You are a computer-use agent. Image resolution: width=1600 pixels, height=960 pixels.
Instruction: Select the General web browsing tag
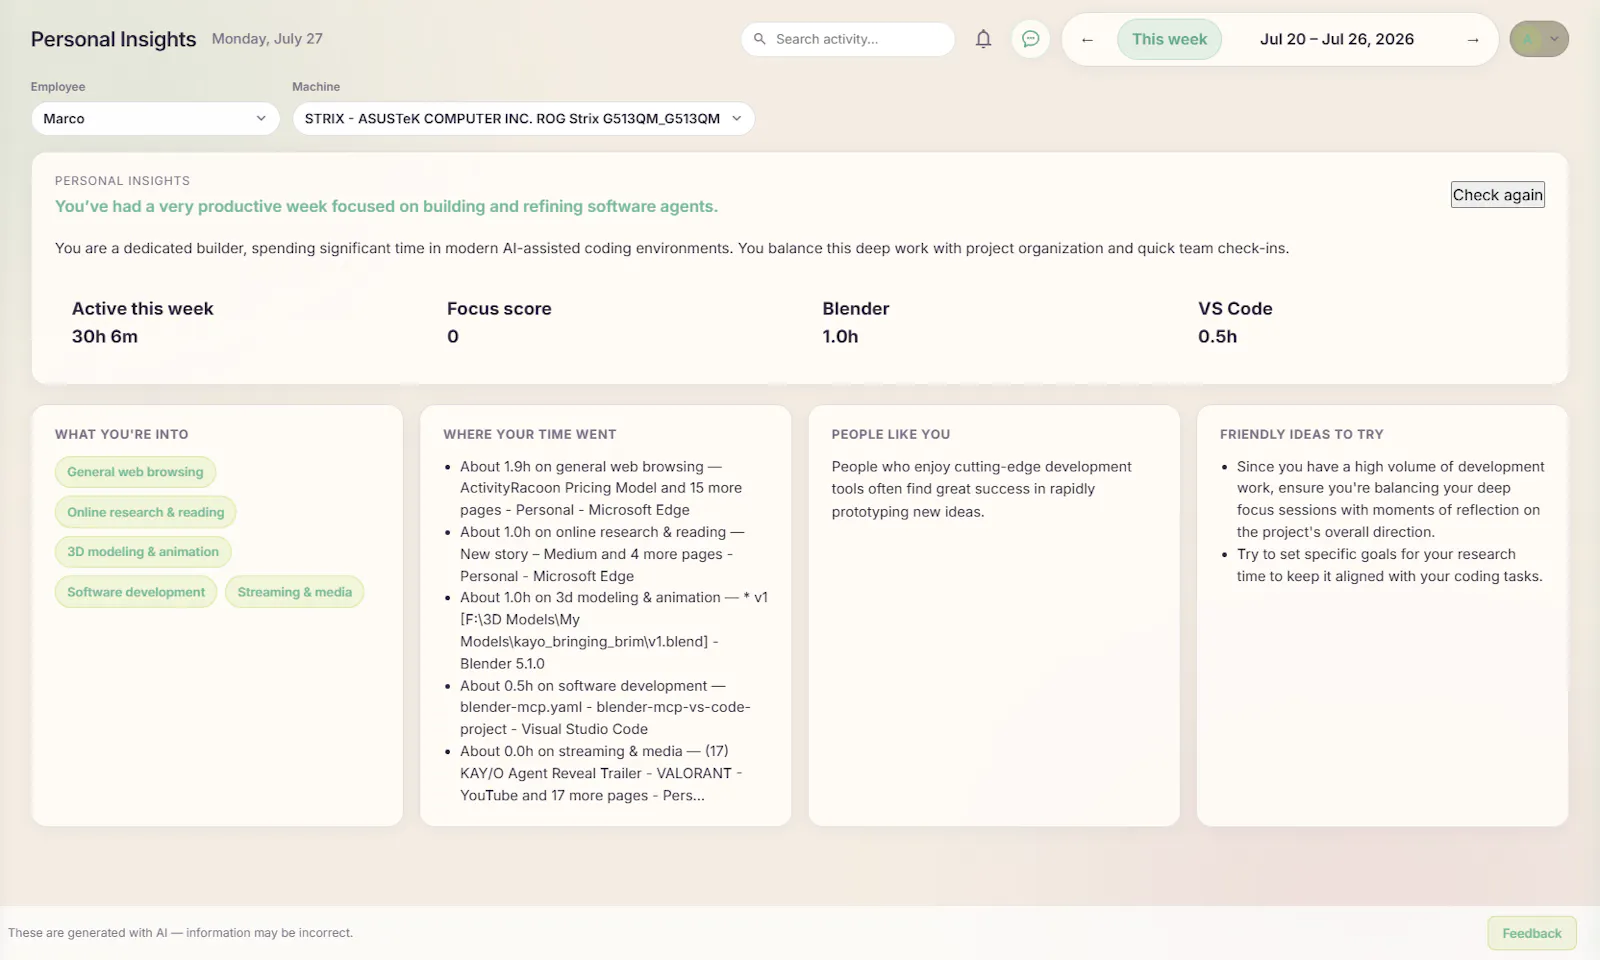click(x=135, y=472)
